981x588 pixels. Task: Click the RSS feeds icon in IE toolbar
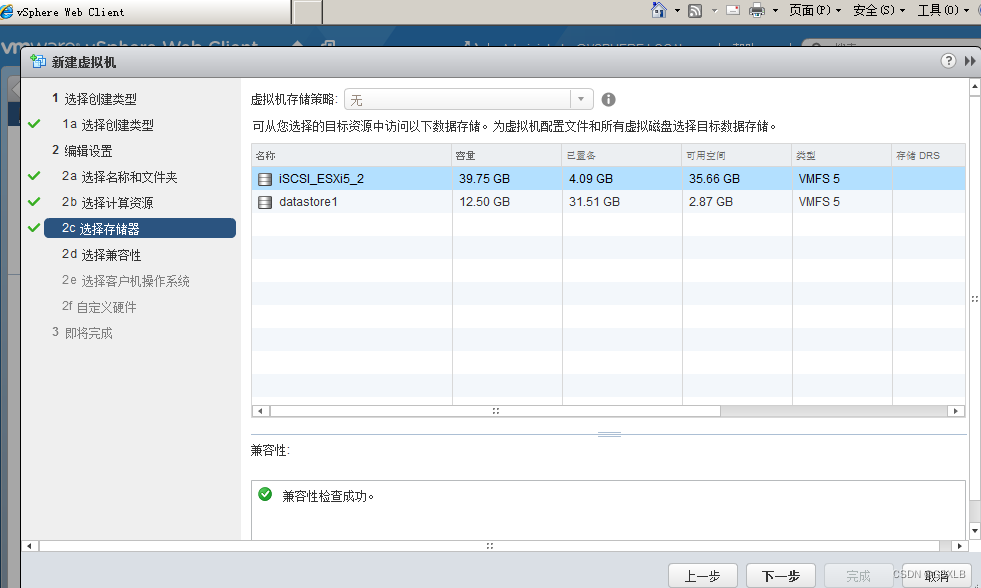[x=695, y=11]
